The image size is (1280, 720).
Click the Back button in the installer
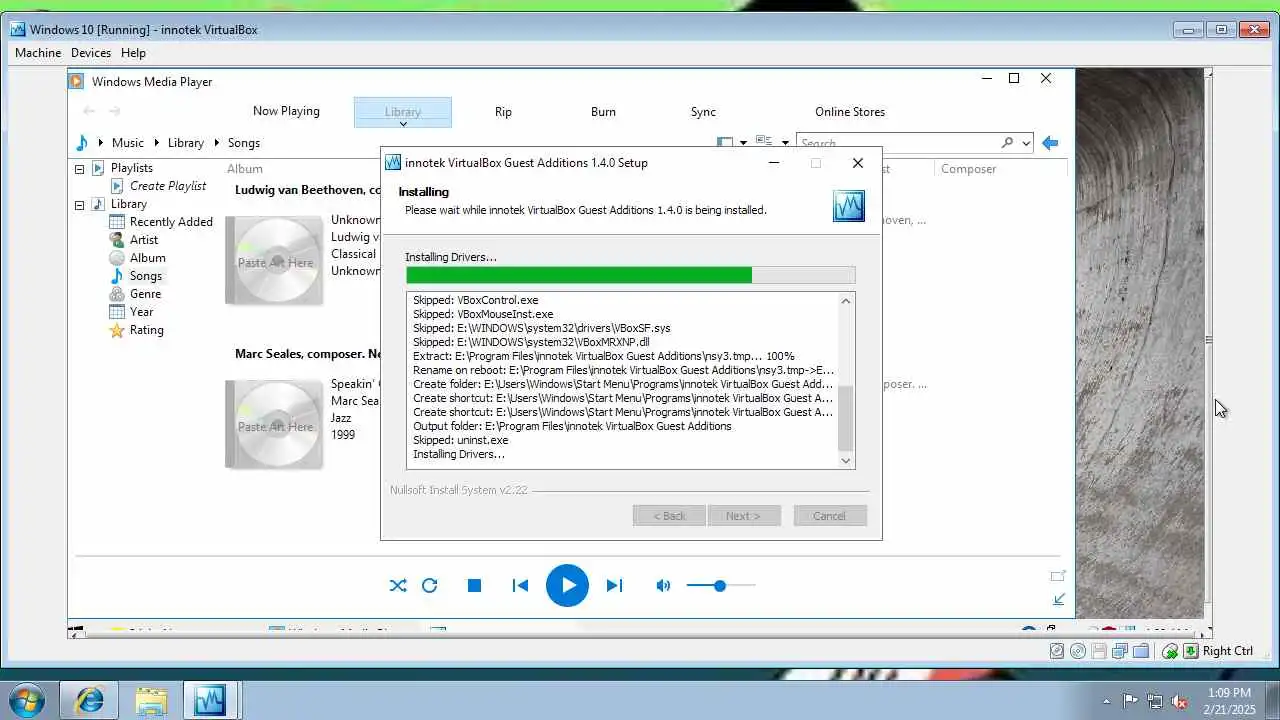pos(669,516)
